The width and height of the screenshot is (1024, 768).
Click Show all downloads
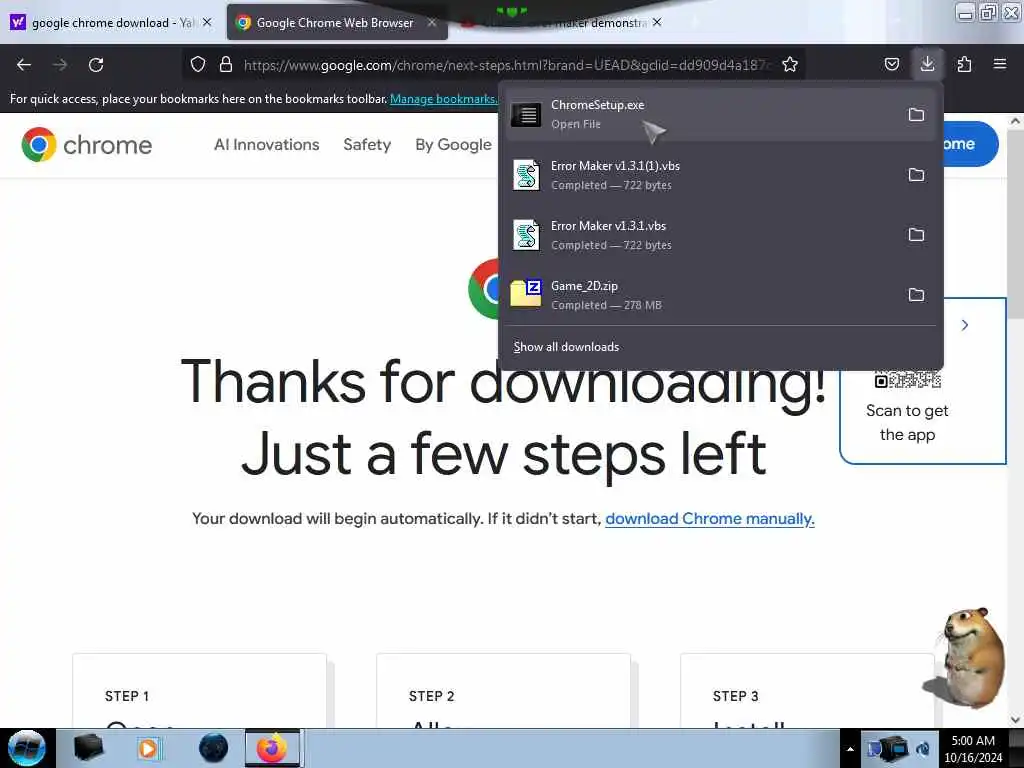click(566, 347)
